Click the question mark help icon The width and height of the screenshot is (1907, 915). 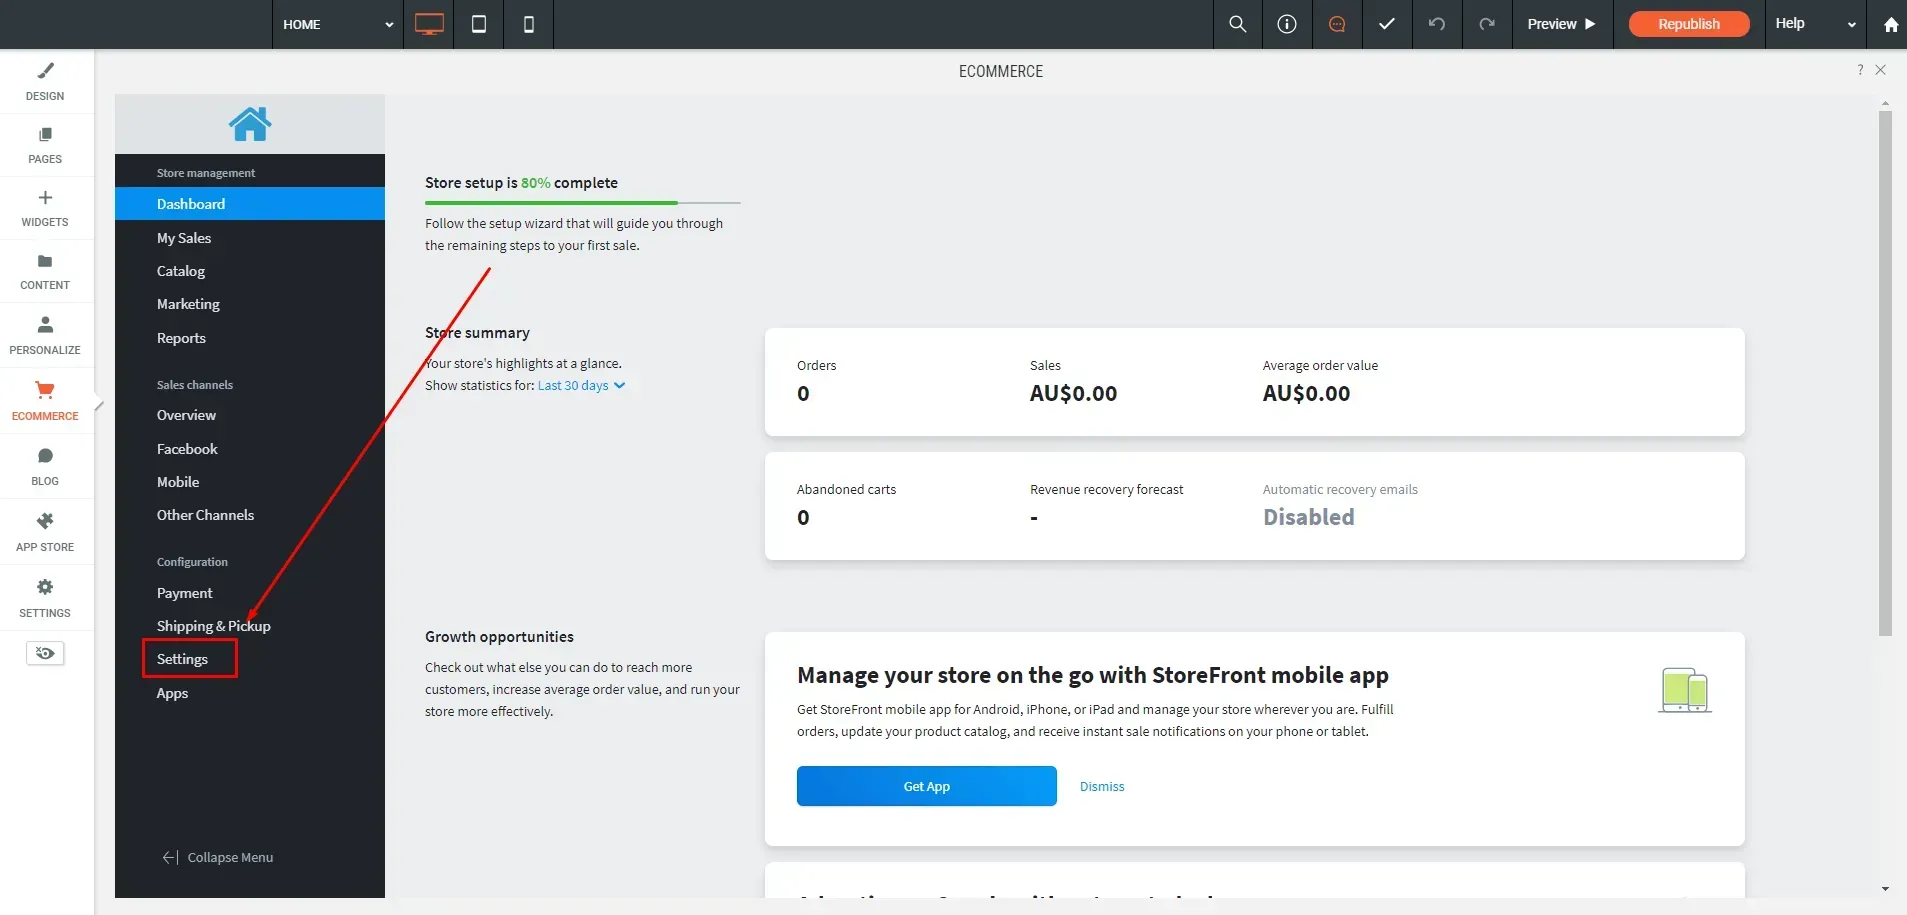(x=1860, y=70)
